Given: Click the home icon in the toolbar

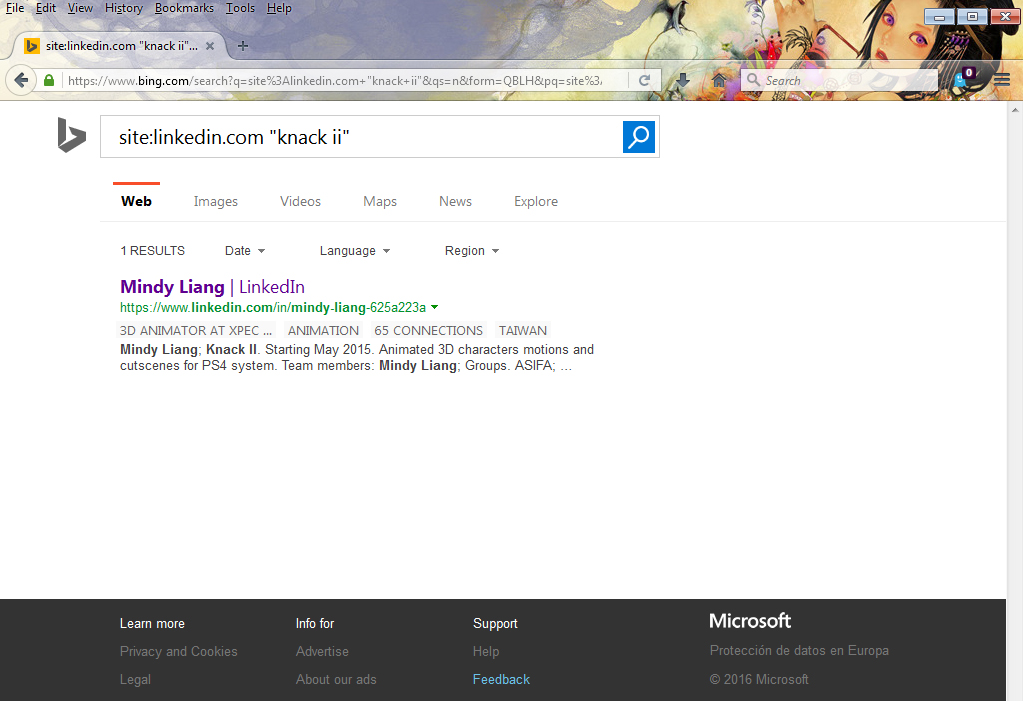Looking at the screenshot, I should pyautogui.click(x=719, y=80).
